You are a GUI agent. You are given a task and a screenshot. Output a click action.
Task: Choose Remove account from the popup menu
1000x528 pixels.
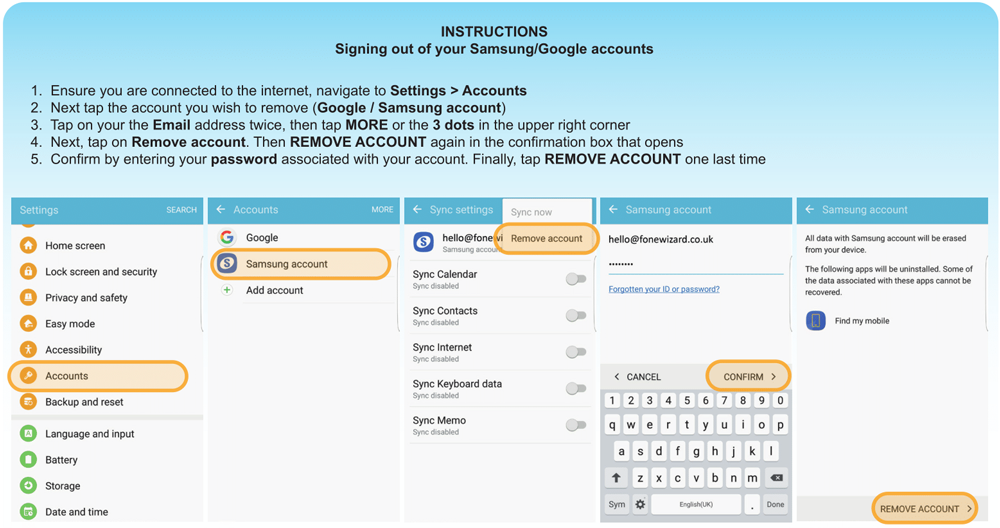(x=546, y=238)
